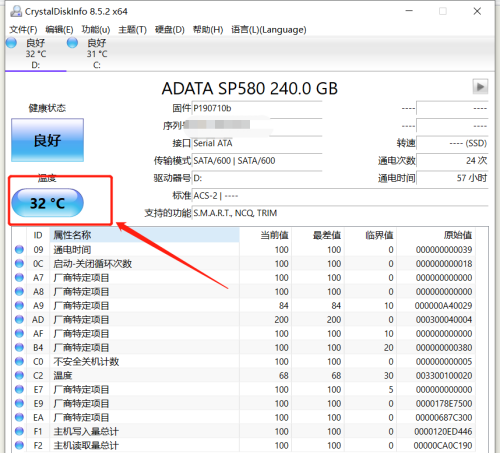Click status dot of row C0

click(x=19, y=361)
